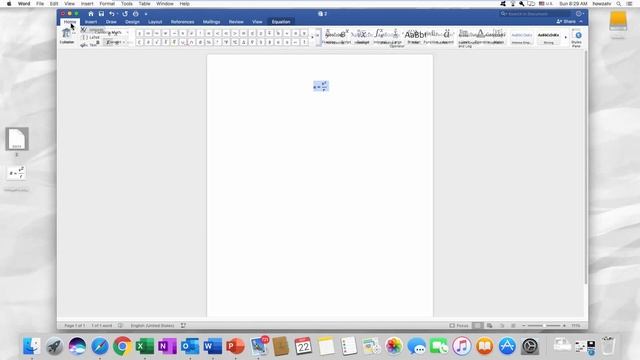640x360 pixels.
Task: Open the Edit menu in menu bar
Action: pyautogui.click(x=54, y=4)
